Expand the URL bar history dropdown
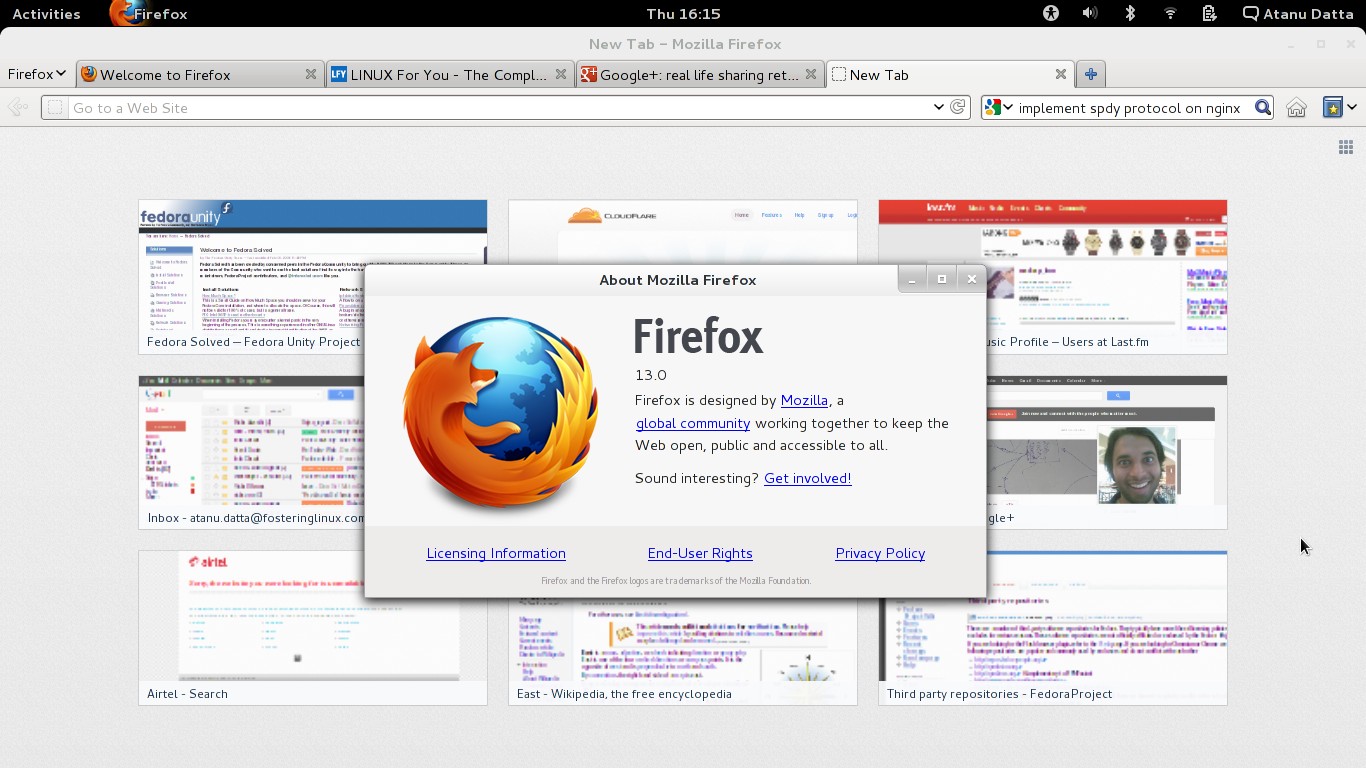1366x768 pixels. click(x=938, y=107)
